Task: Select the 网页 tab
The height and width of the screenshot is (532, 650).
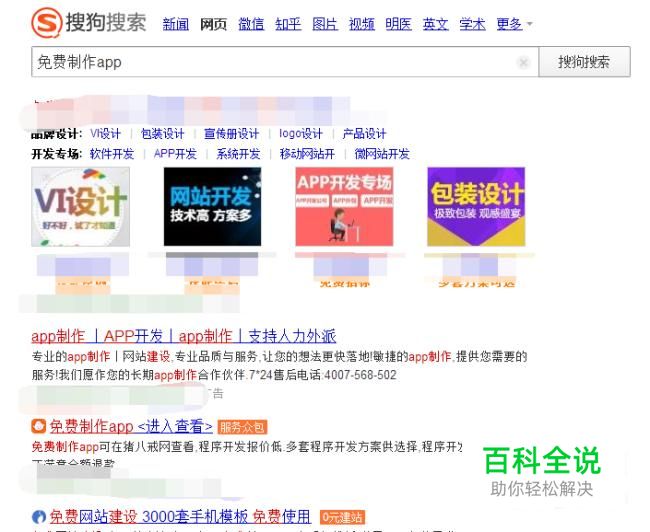Action: (x=213, y=24)
